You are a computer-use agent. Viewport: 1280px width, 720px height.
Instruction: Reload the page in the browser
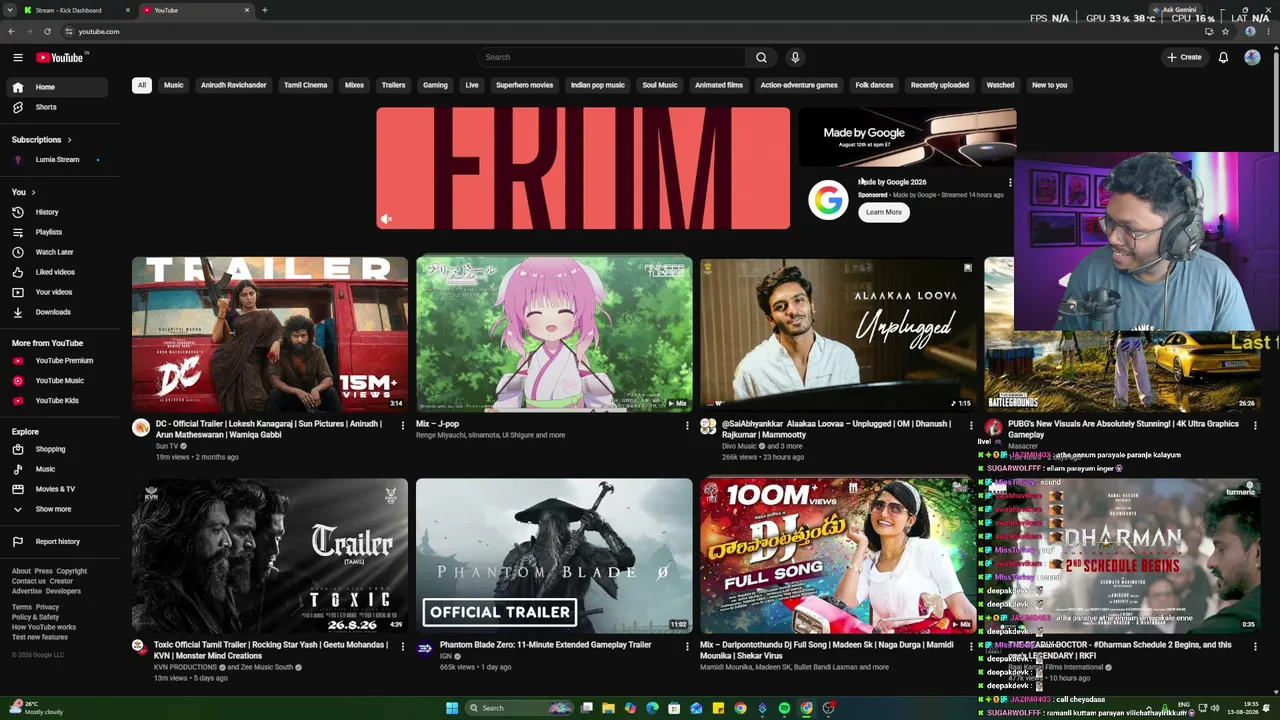coord(47,31)
